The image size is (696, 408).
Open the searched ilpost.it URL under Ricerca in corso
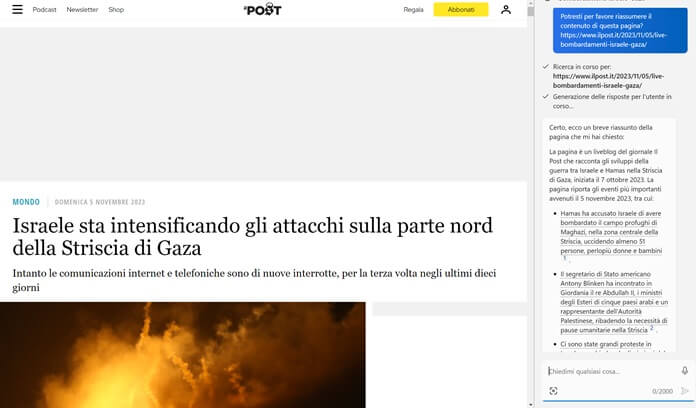[609, 81]
